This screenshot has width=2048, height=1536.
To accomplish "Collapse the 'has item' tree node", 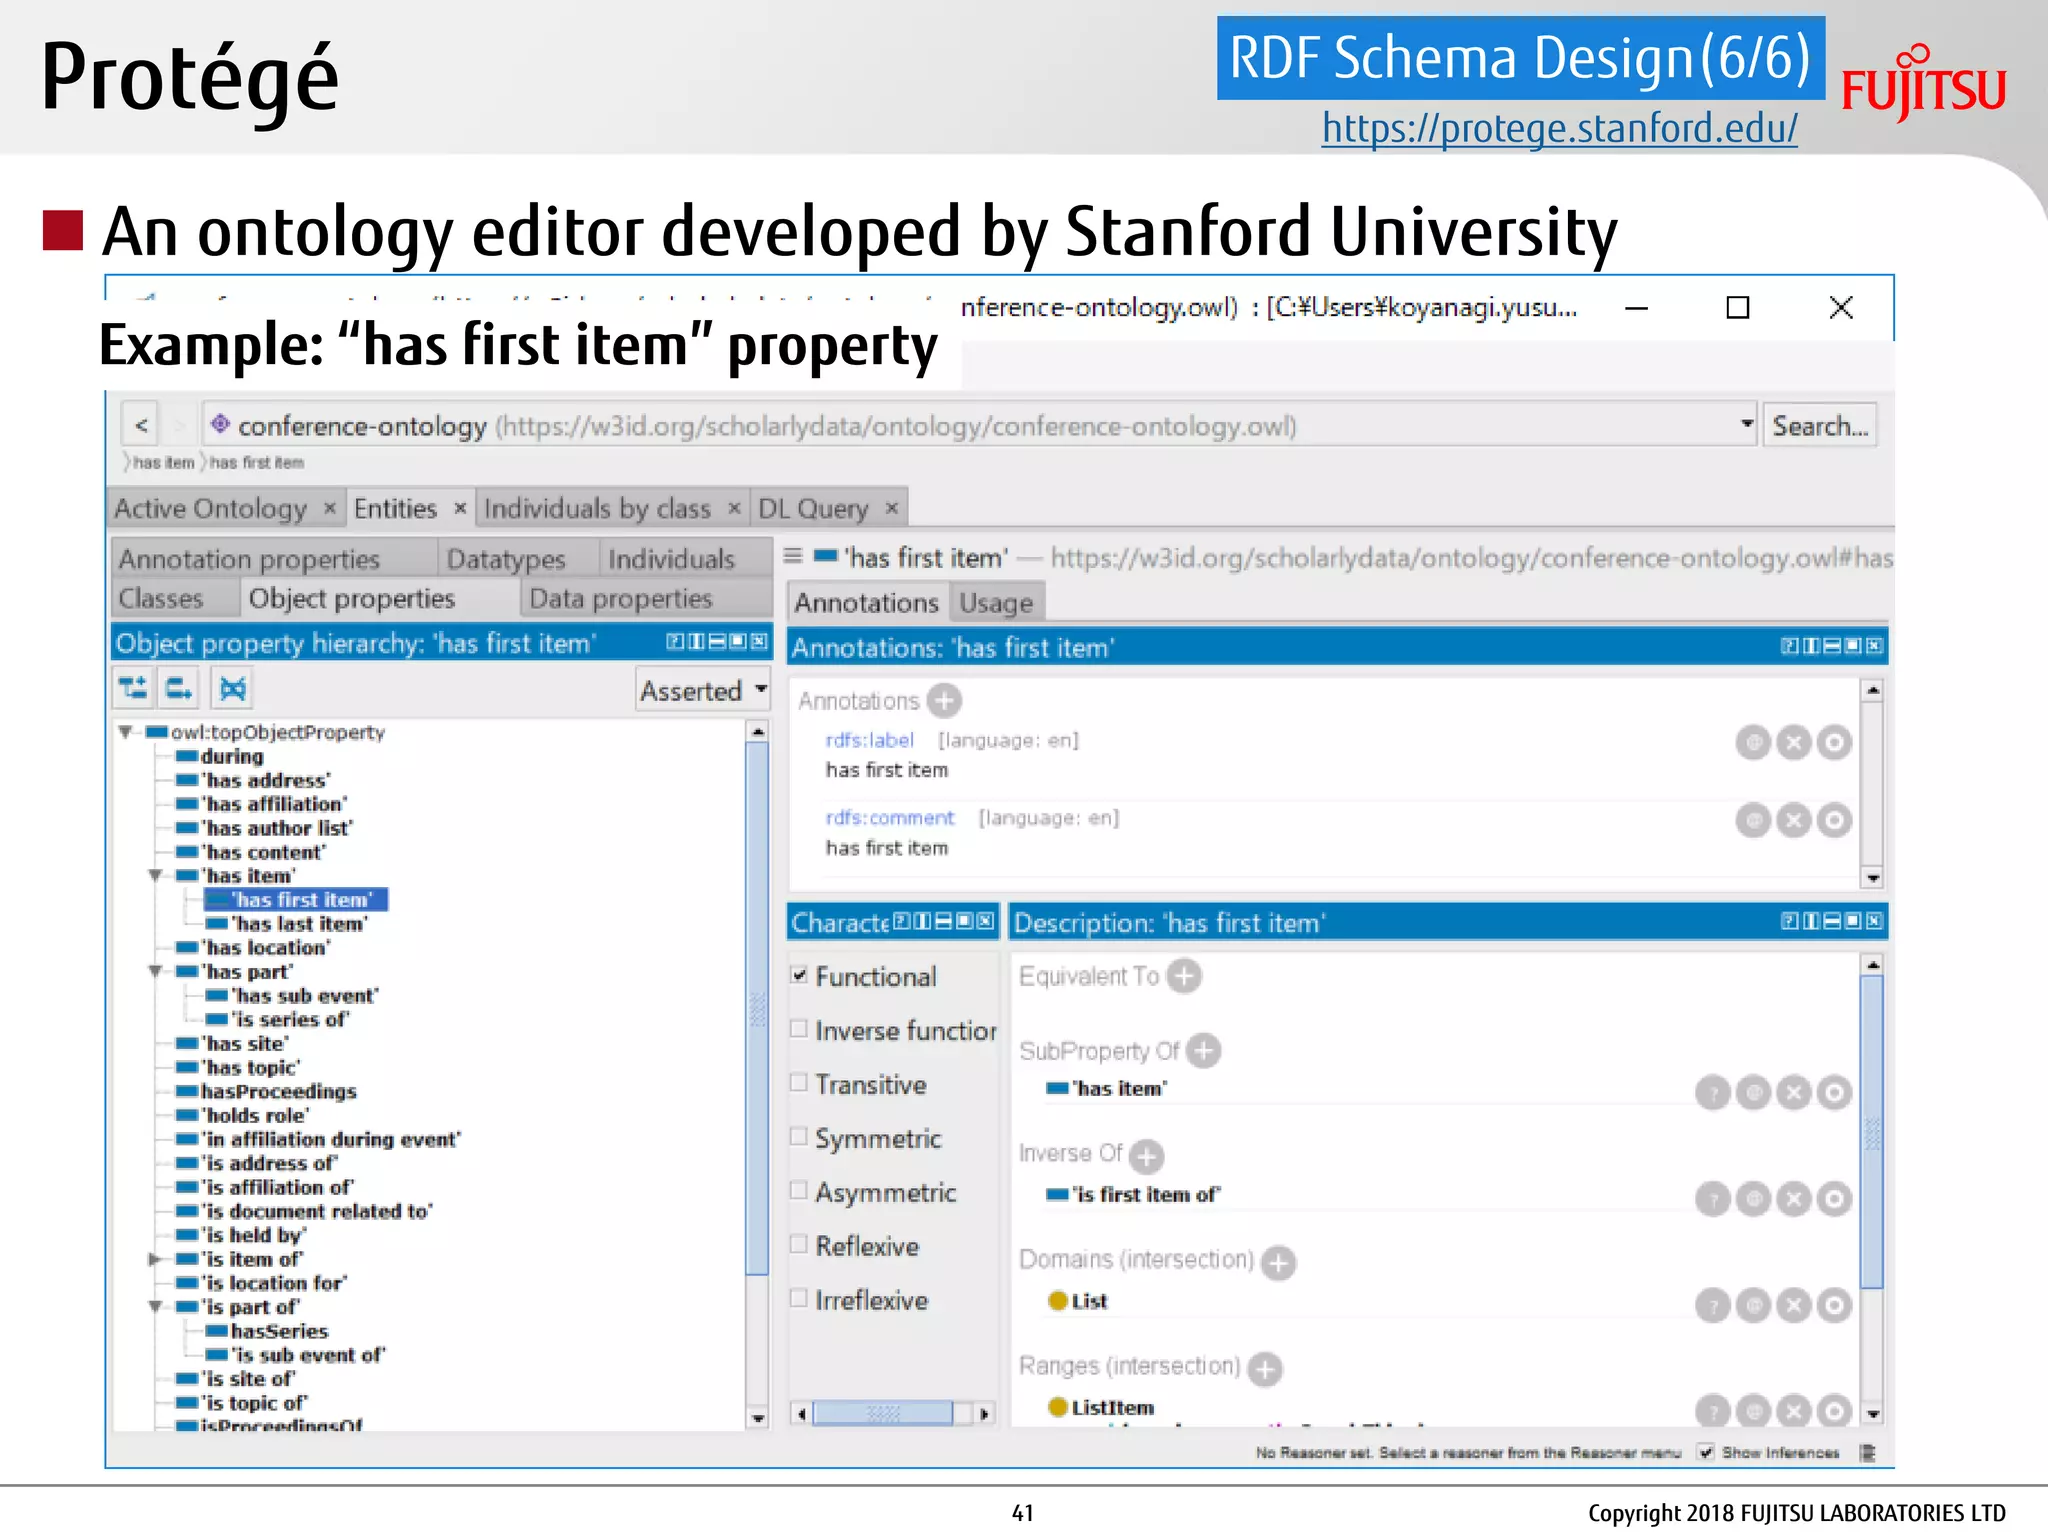I will click(x=155, y=876).
